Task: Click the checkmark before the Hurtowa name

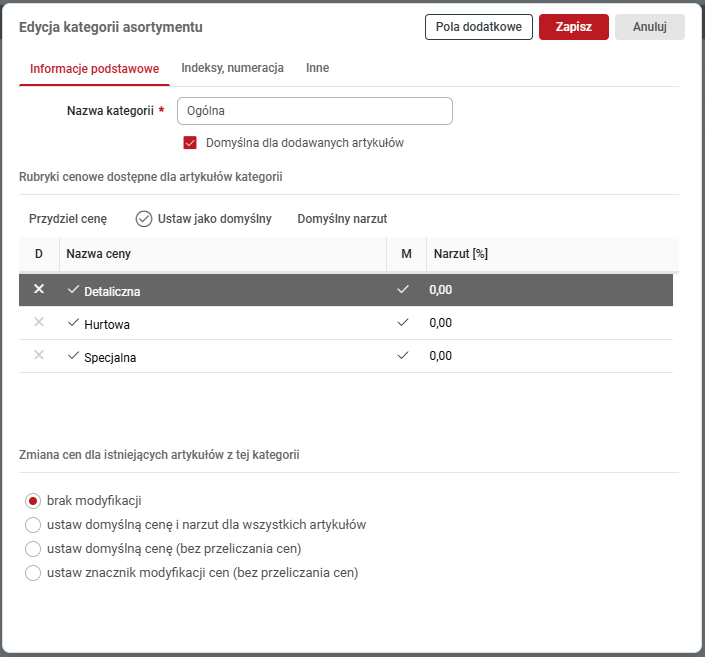Action: coord(73,323)
